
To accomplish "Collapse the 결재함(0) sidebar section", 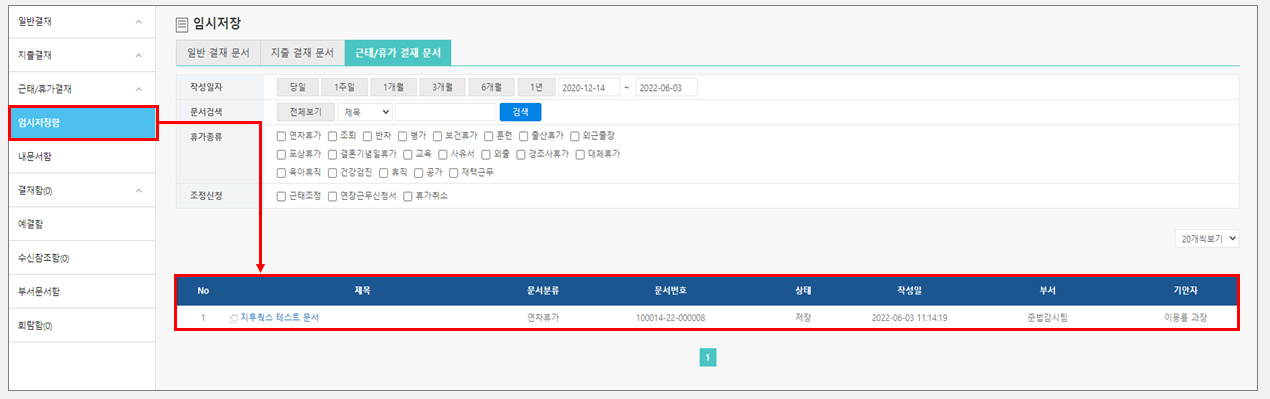I will tap(139, 190).
